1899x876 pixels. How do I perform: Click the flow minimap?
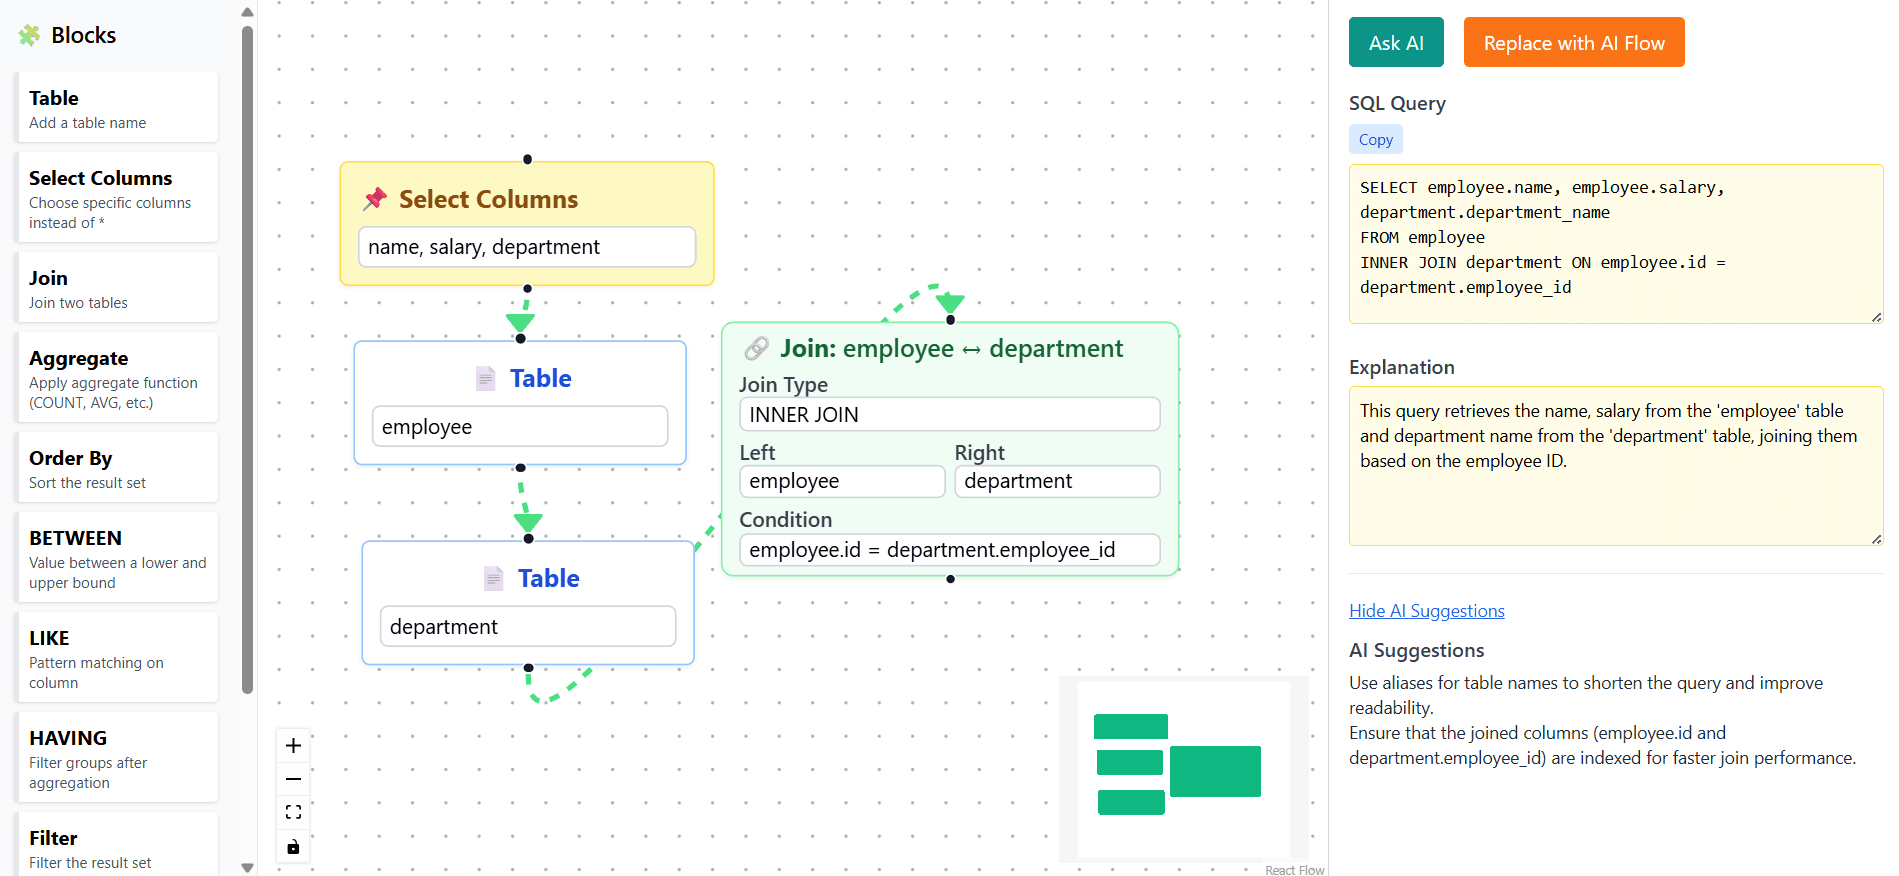click(1184, 768)
